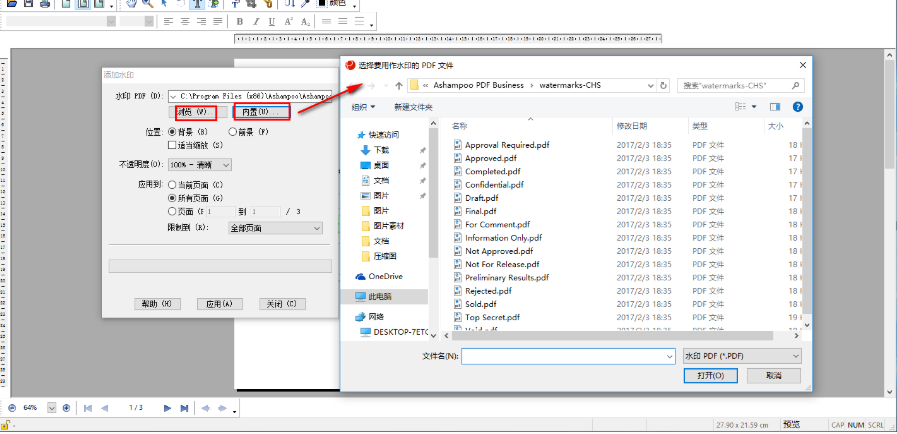The image size is (897, 434).
Task: Center text in formatting toolbar
Action: point(185,22)
